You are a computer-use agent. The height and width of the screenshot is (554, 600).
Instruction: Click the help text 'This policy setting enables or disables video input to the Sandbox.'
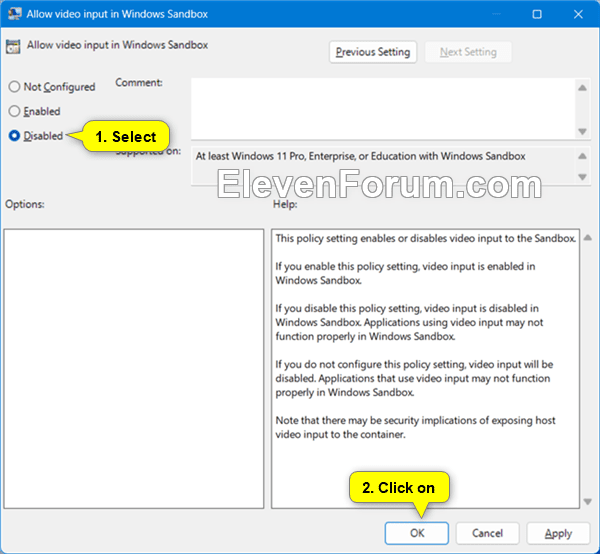coord(426,238)
